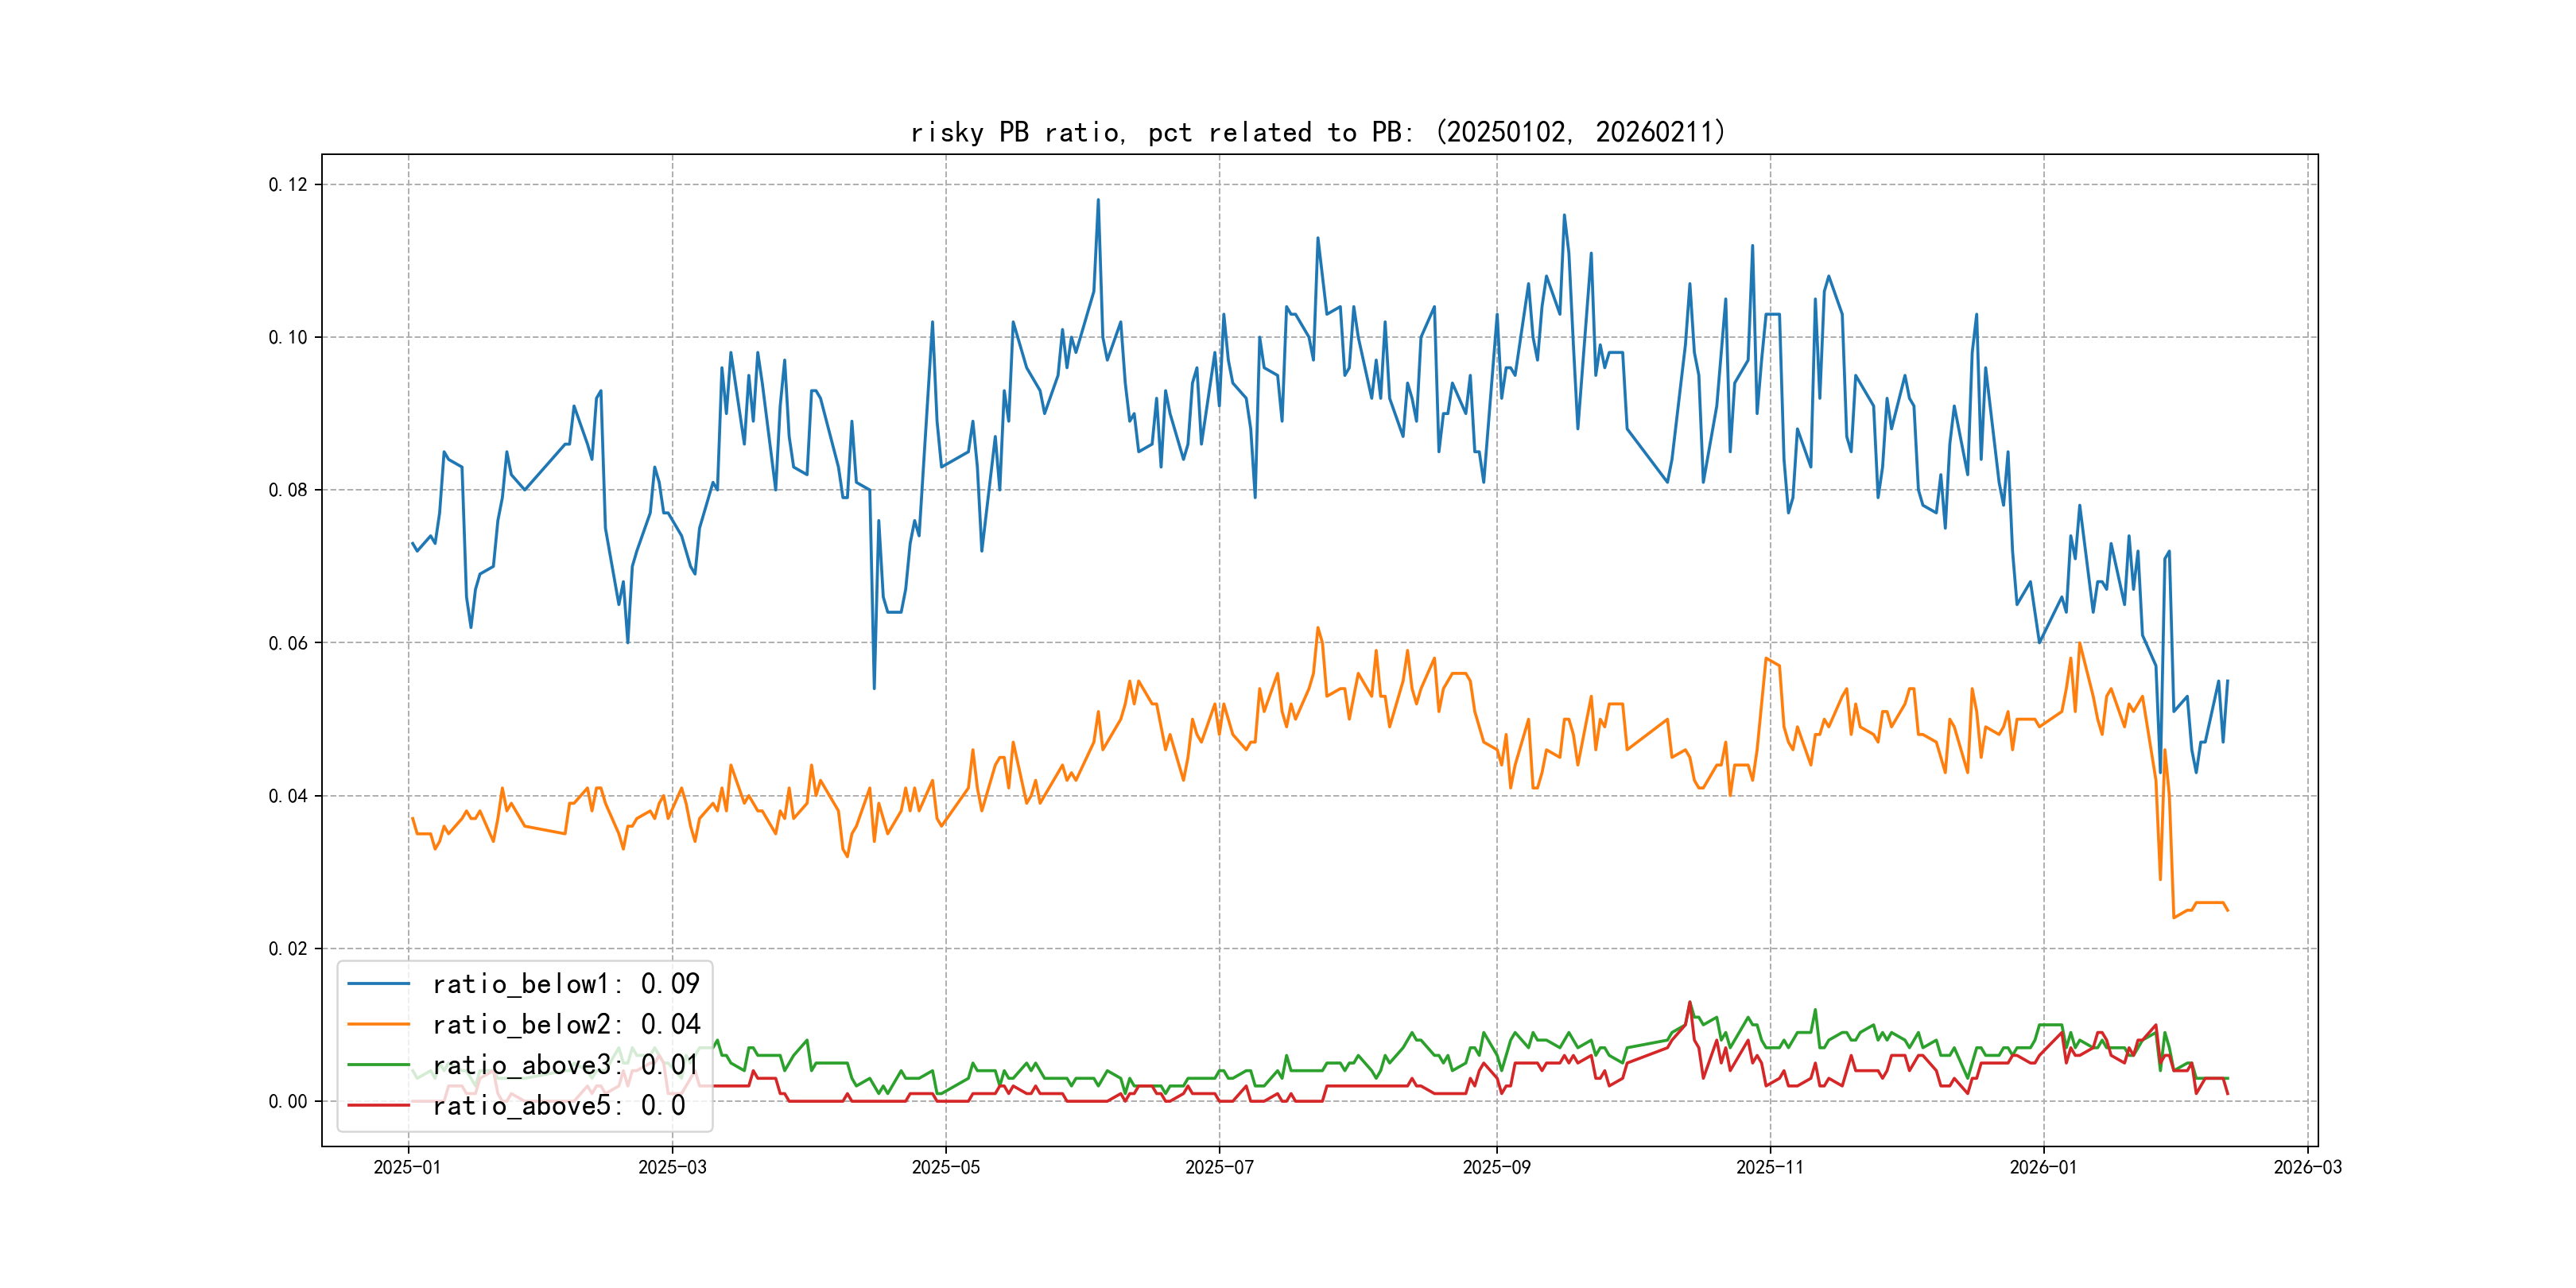Image resolution: width=2576 pixels, height=1288 pixels.
Task: Click the 2025-09 x-axis tick label
Action: (x=1496, y=1167)
